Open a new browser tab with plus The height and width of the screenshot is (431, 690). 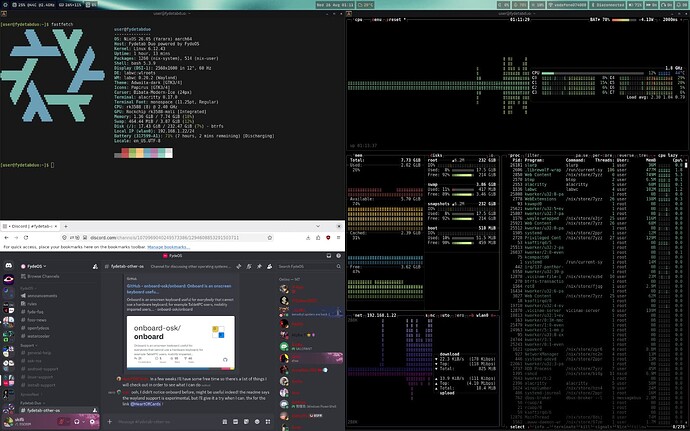(66, 226)
